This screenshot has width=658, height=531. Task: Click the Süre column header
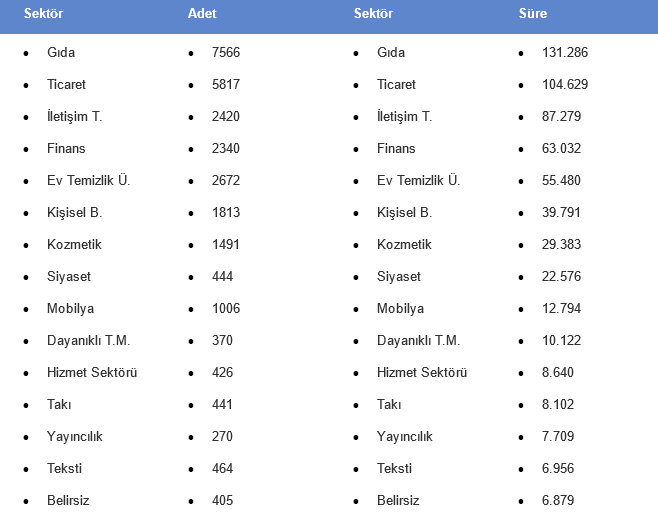click(533, 13)
